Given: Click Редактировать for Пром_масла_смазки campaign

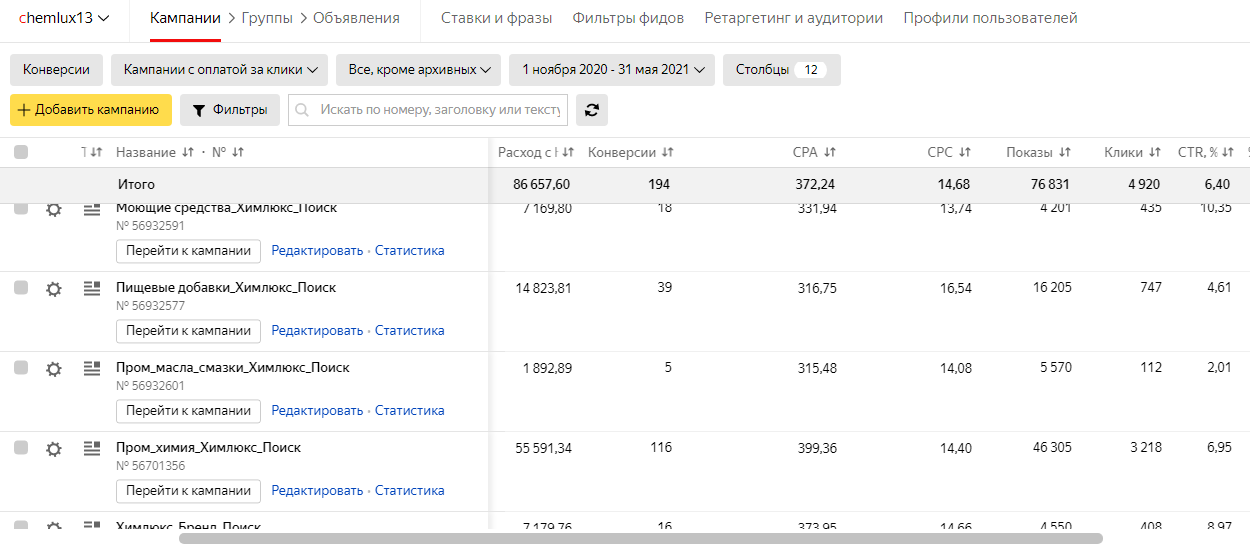Looking at the screenshot, I should click(317, 410).
